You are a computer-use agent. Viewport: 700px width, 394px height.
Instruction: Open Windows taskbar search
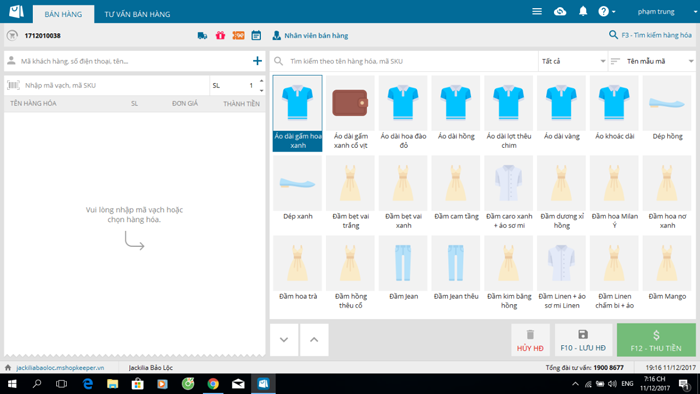coord(37,384)
